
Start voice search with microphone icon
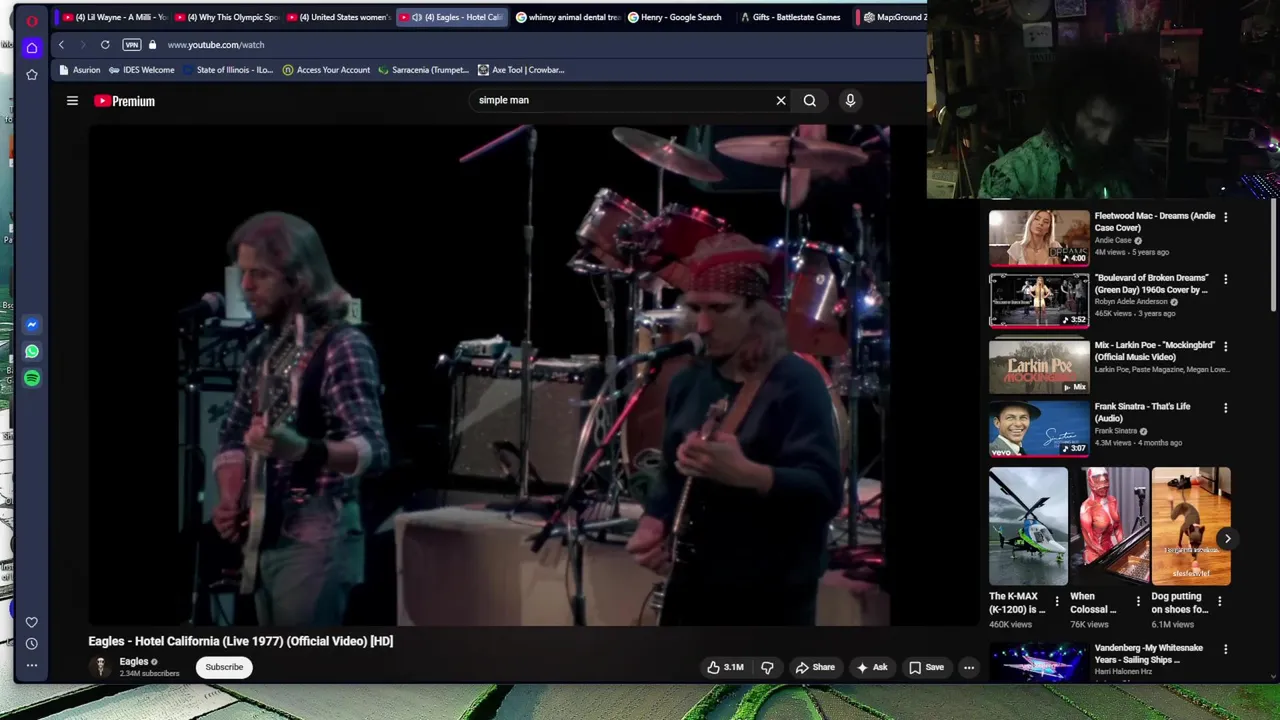(850, 100)
